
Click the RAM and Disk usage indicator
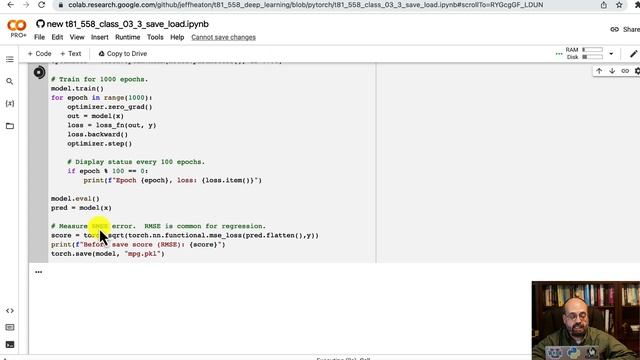tap(584, 53)
